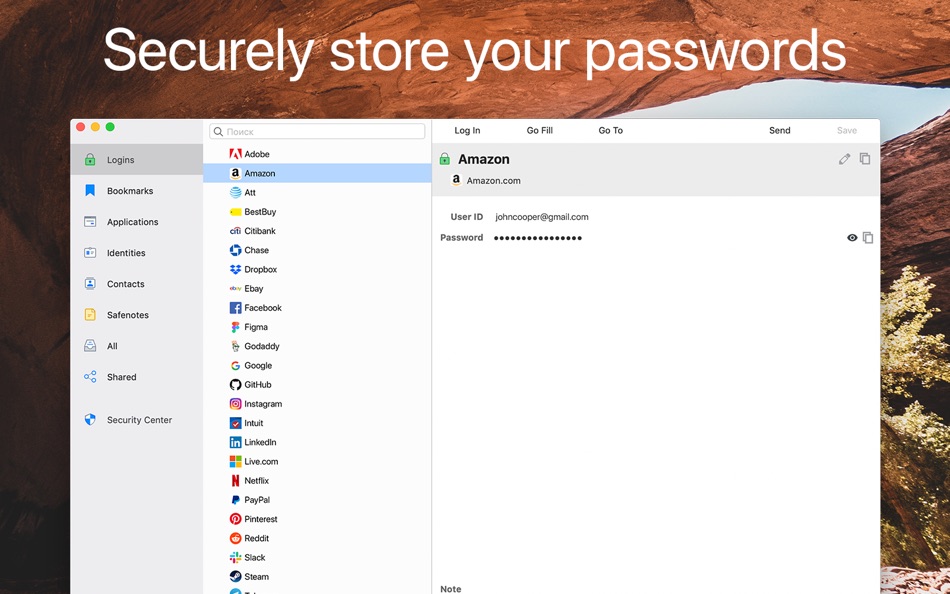Click the All inbox tray icon
The width and height of the screenshot is (950, 594).
[90, 346]
